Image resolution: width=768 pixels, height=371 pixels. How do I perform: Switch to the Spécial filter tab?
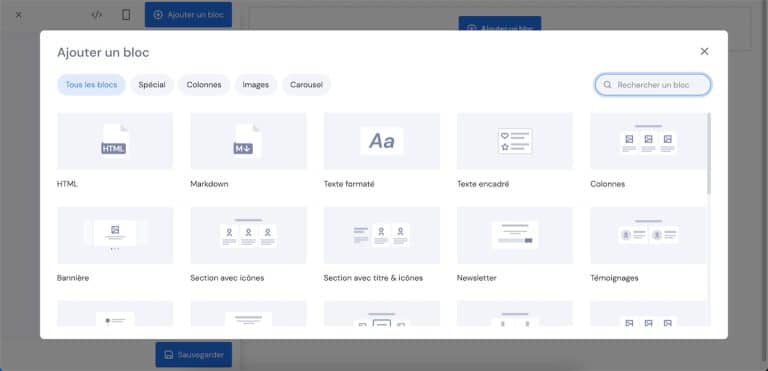tap(152, 85)
